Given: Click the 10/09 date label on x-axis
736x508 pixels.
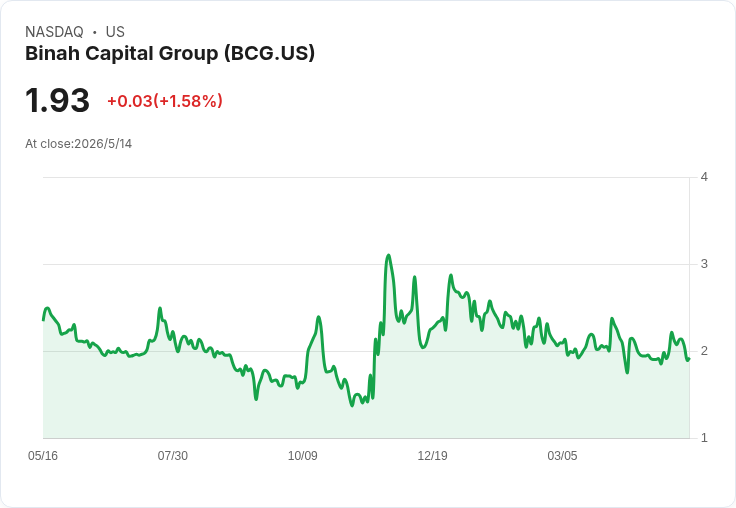Looking at the screenshot, I should coord(302,455).
